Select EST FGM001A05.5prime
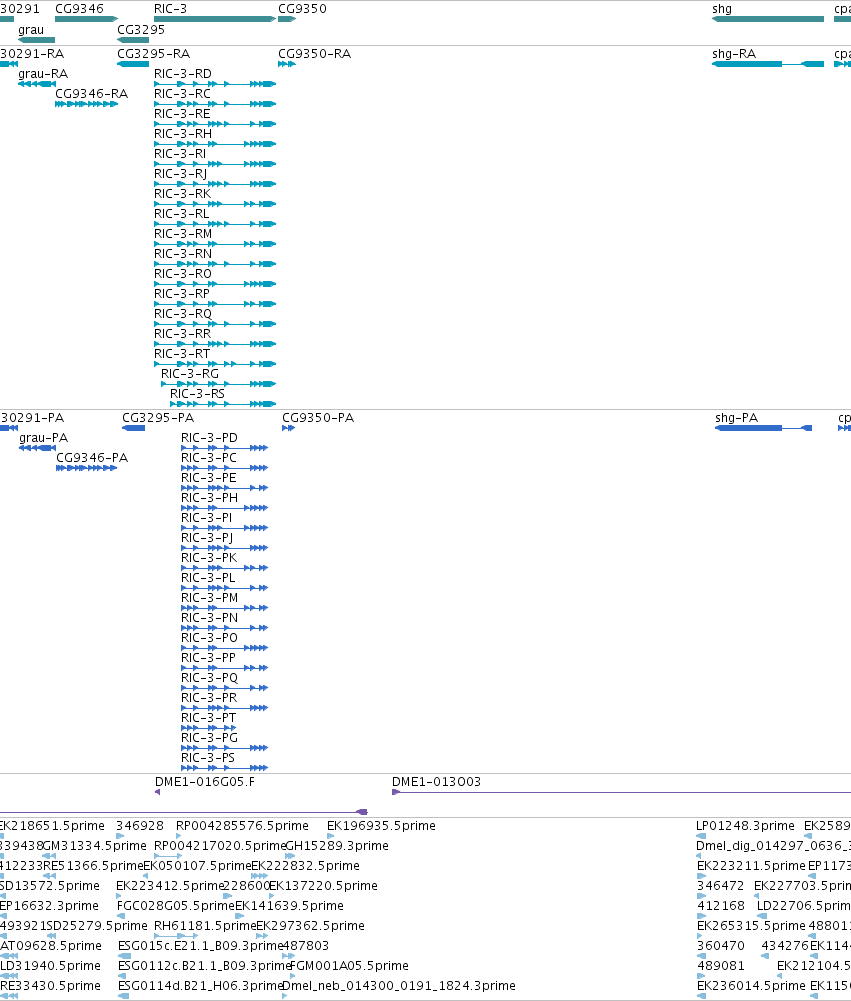 point(349,966)
